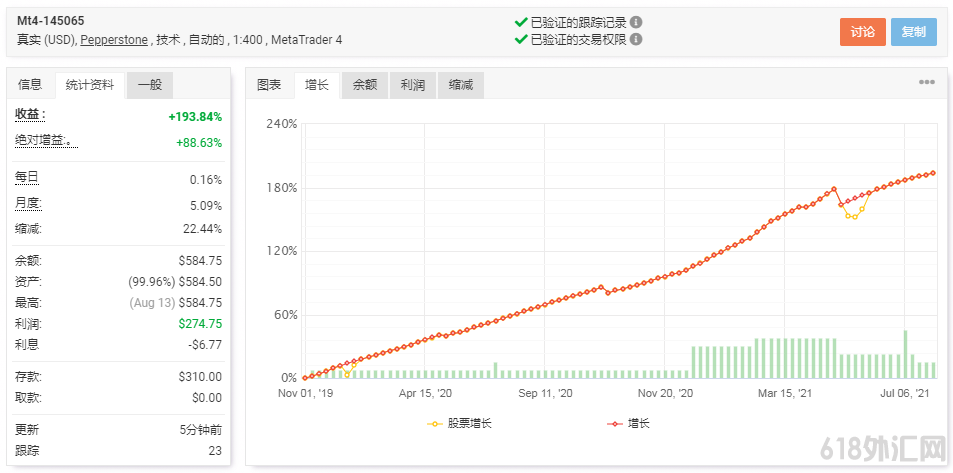Screen dimensions: 953x473
Task: Click the Mar 15, '21 axis label
Action: tap(785, 393)
